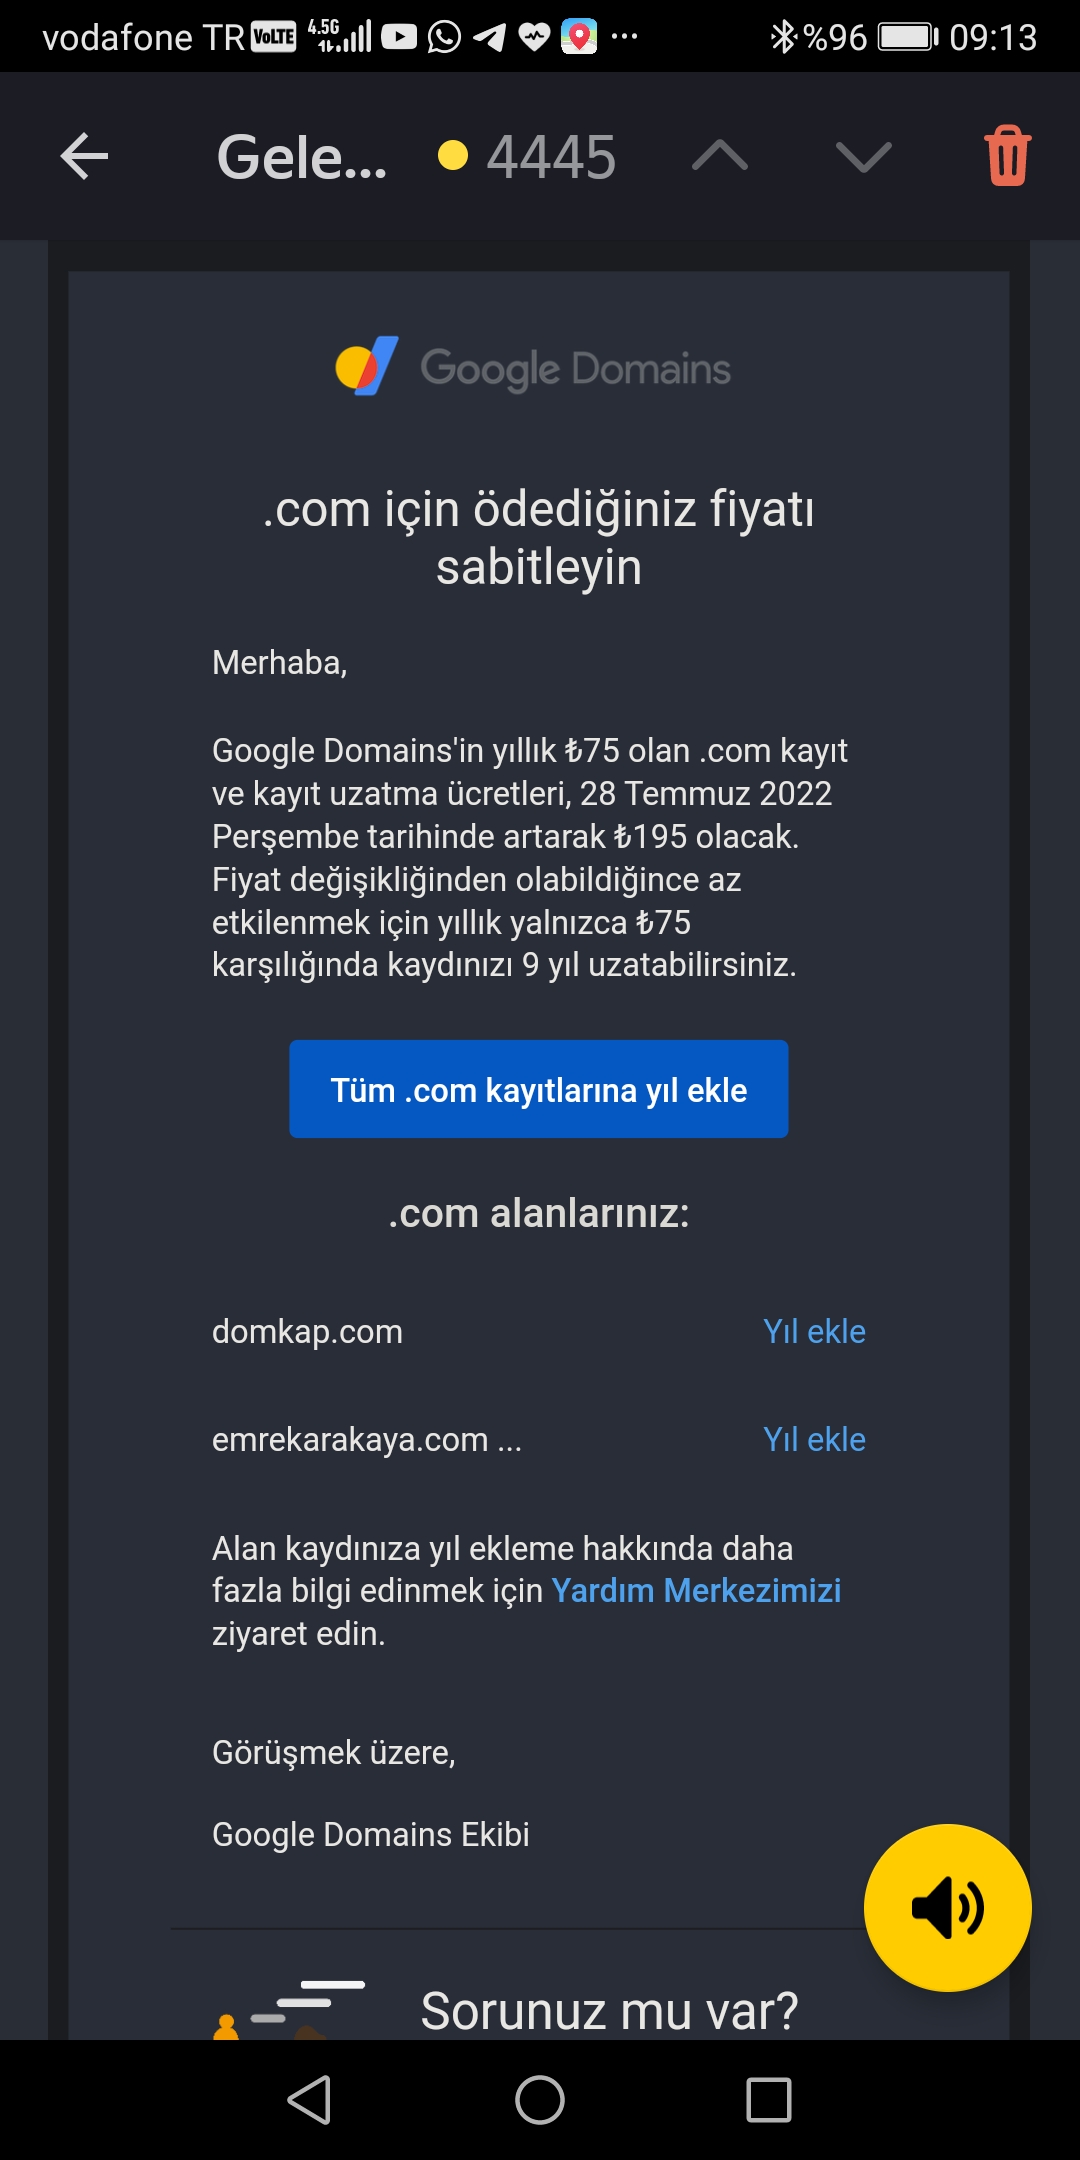Viewport: 1080px width, 2160px height.
Task: Click the Google Domains logo
Action: pos(533,367)
